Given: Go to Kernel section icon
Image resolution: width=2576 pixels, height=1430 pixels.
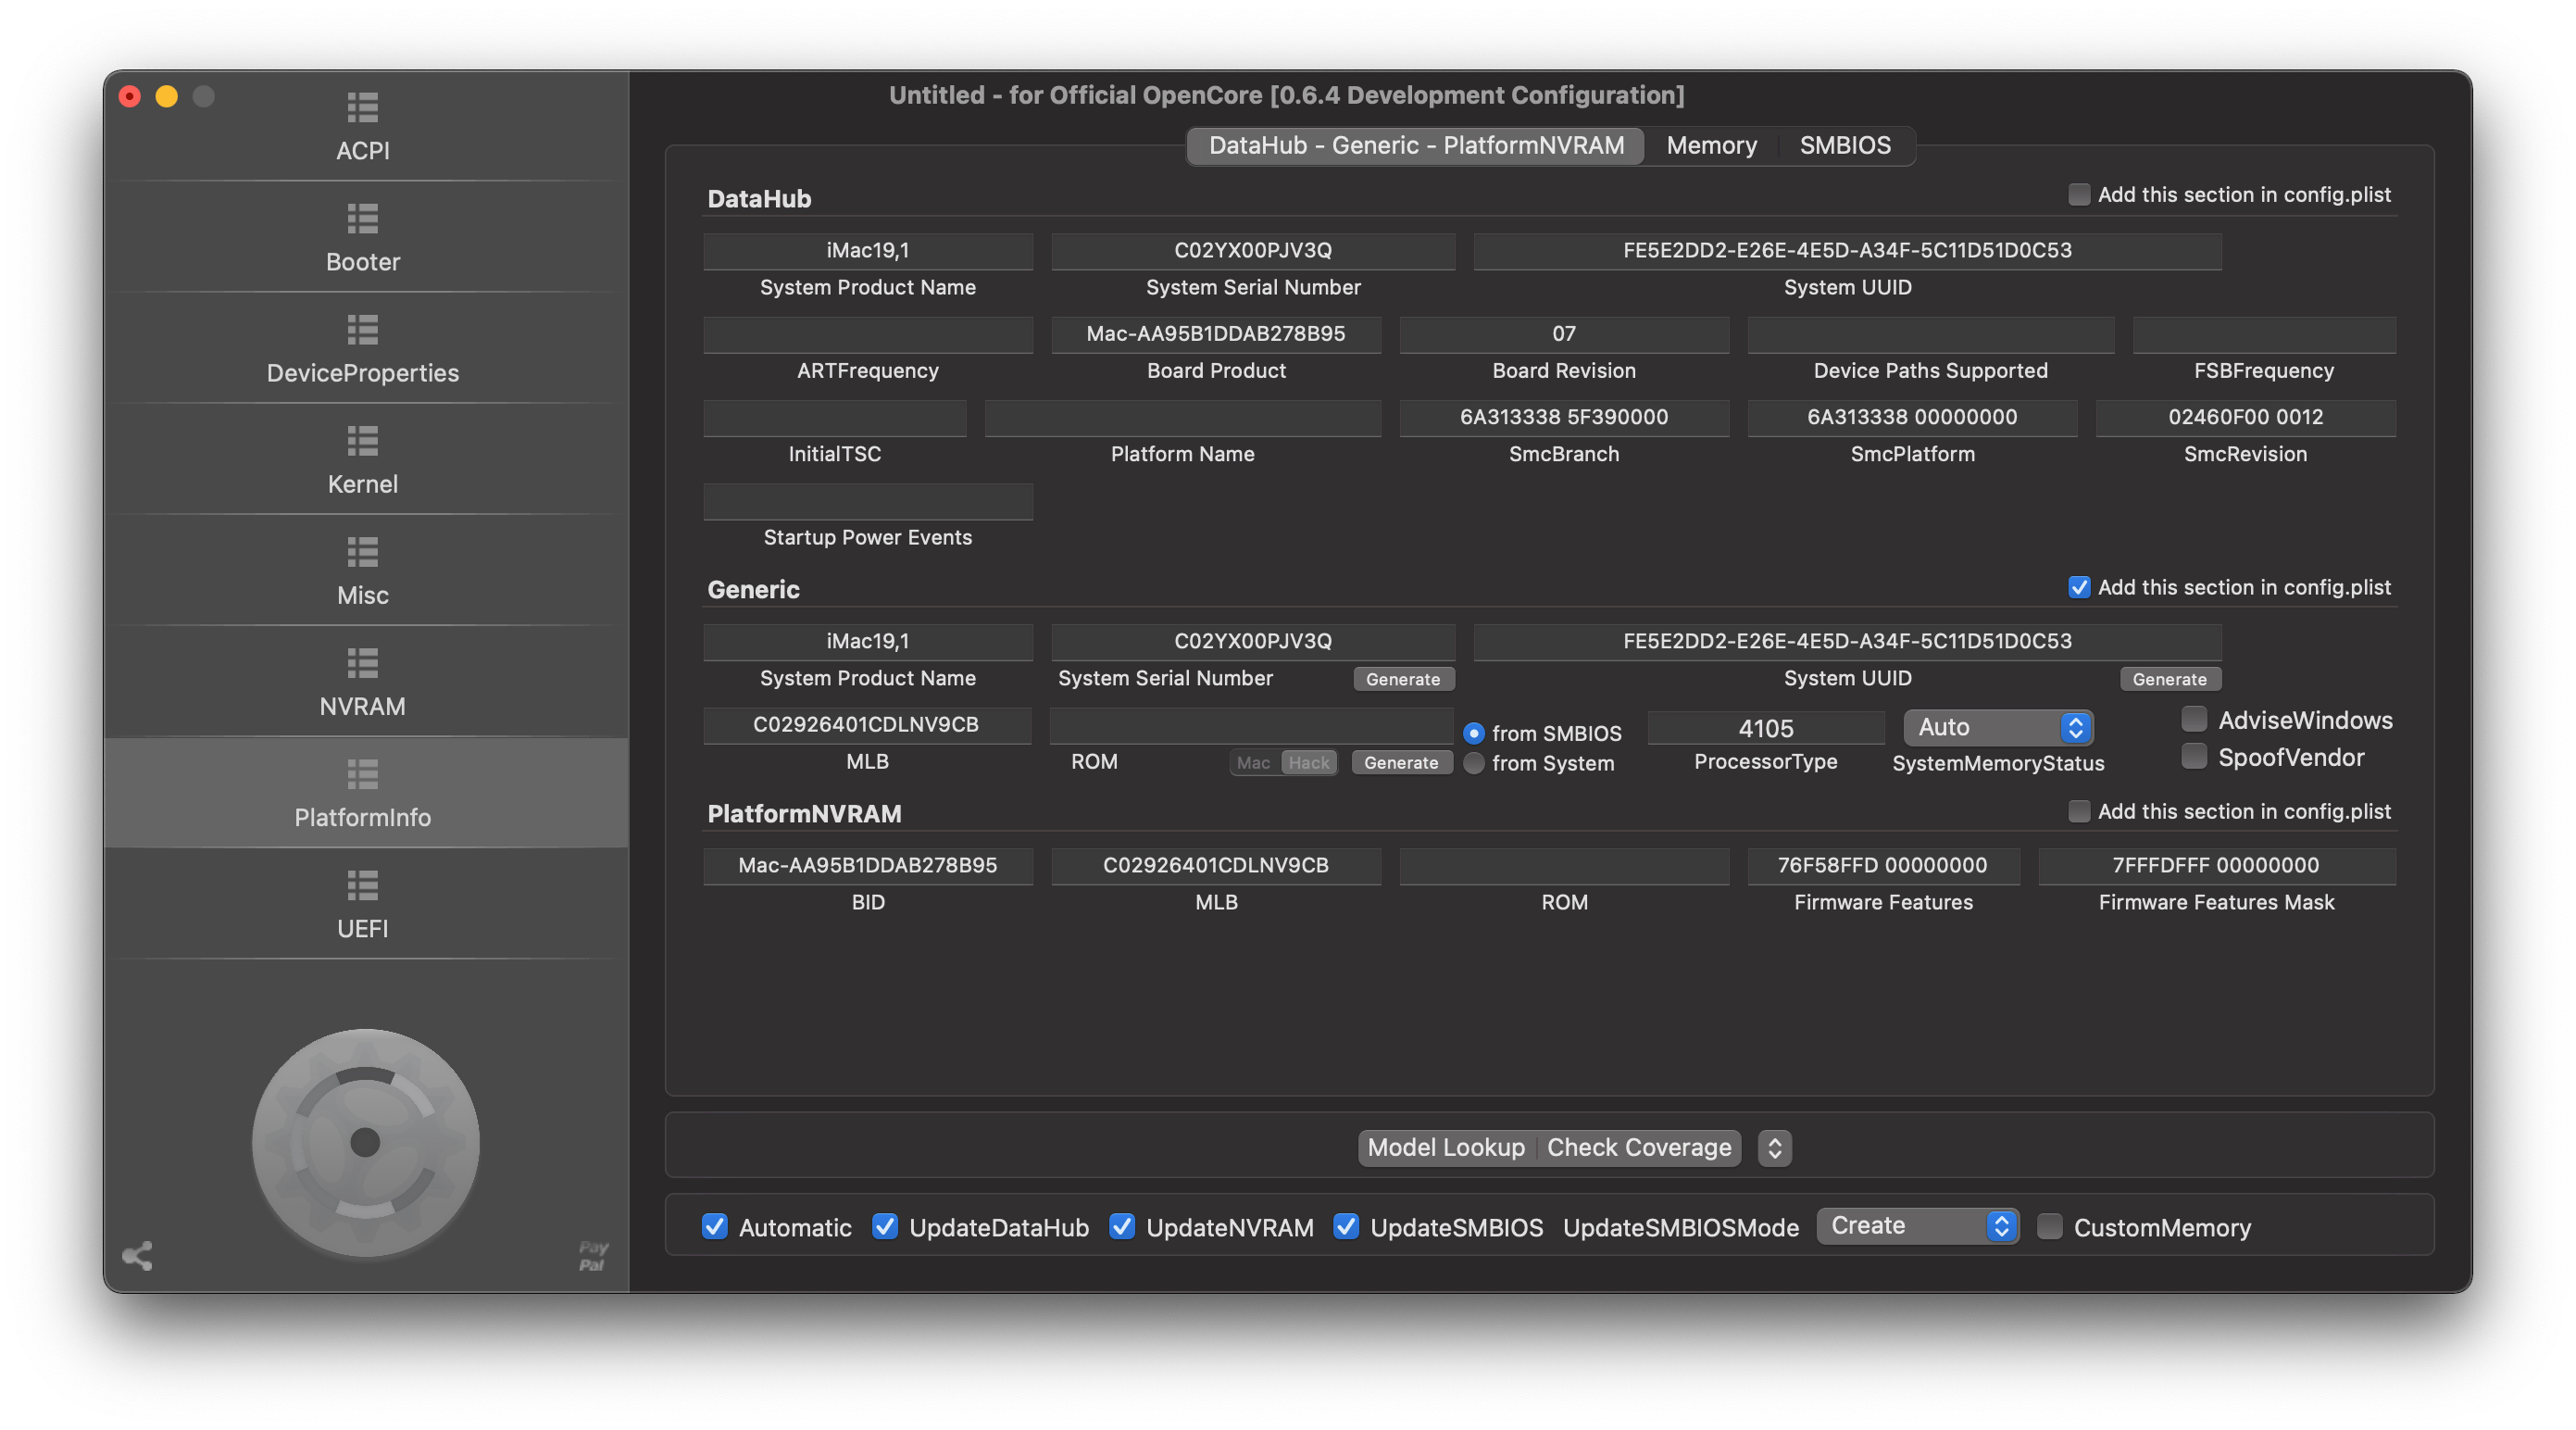Looking at the screenshot, I should [362, 440].
